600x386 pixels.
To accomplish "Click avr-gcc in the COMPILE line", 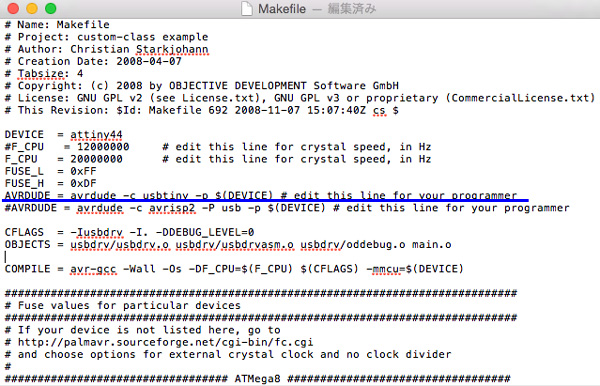I will point(93,269).
